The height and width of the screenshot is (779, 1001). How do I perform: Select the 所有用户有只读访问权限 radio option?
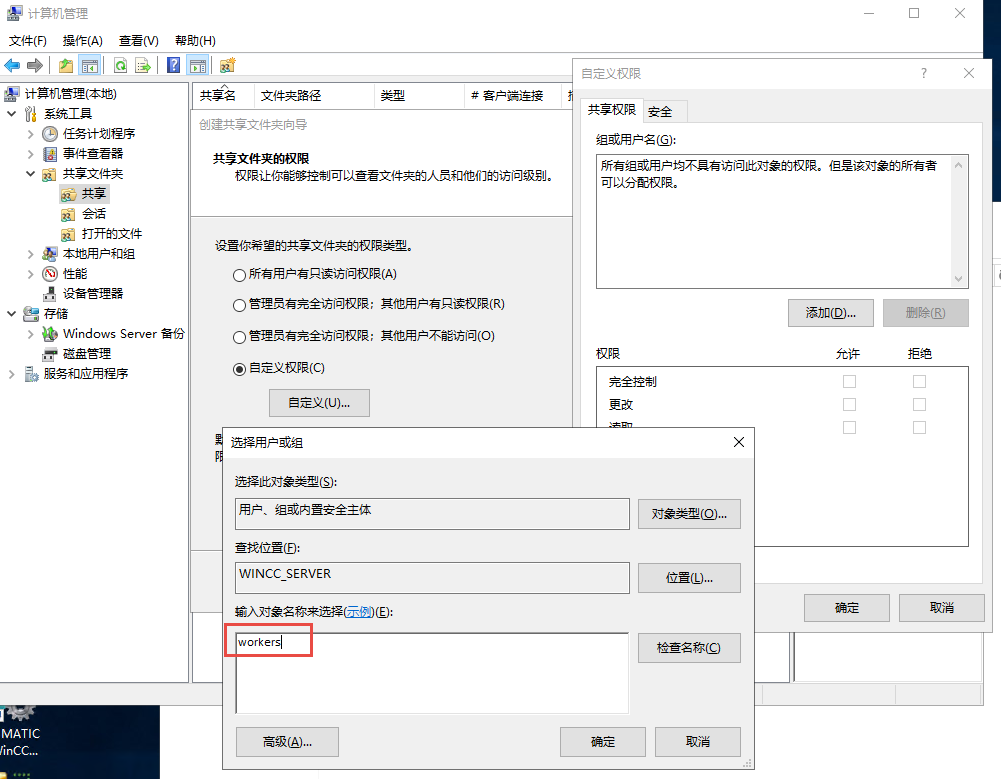point(239,274)
